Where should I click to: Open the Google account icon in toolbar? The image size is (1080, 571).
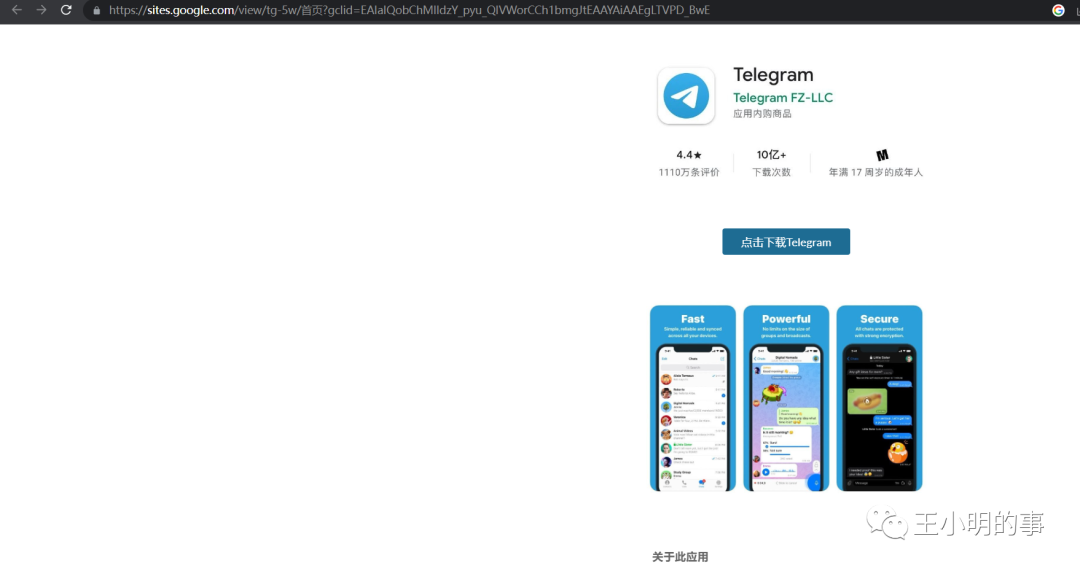[1058, 10]
